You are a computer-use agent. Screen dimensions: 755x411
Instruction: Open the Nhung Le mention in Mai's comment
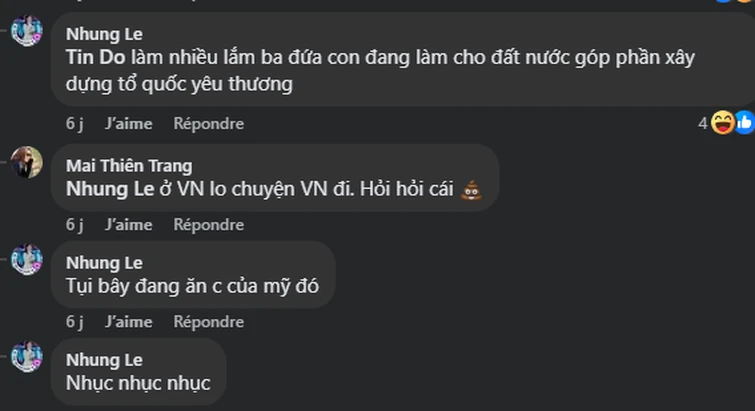point(110,189)
